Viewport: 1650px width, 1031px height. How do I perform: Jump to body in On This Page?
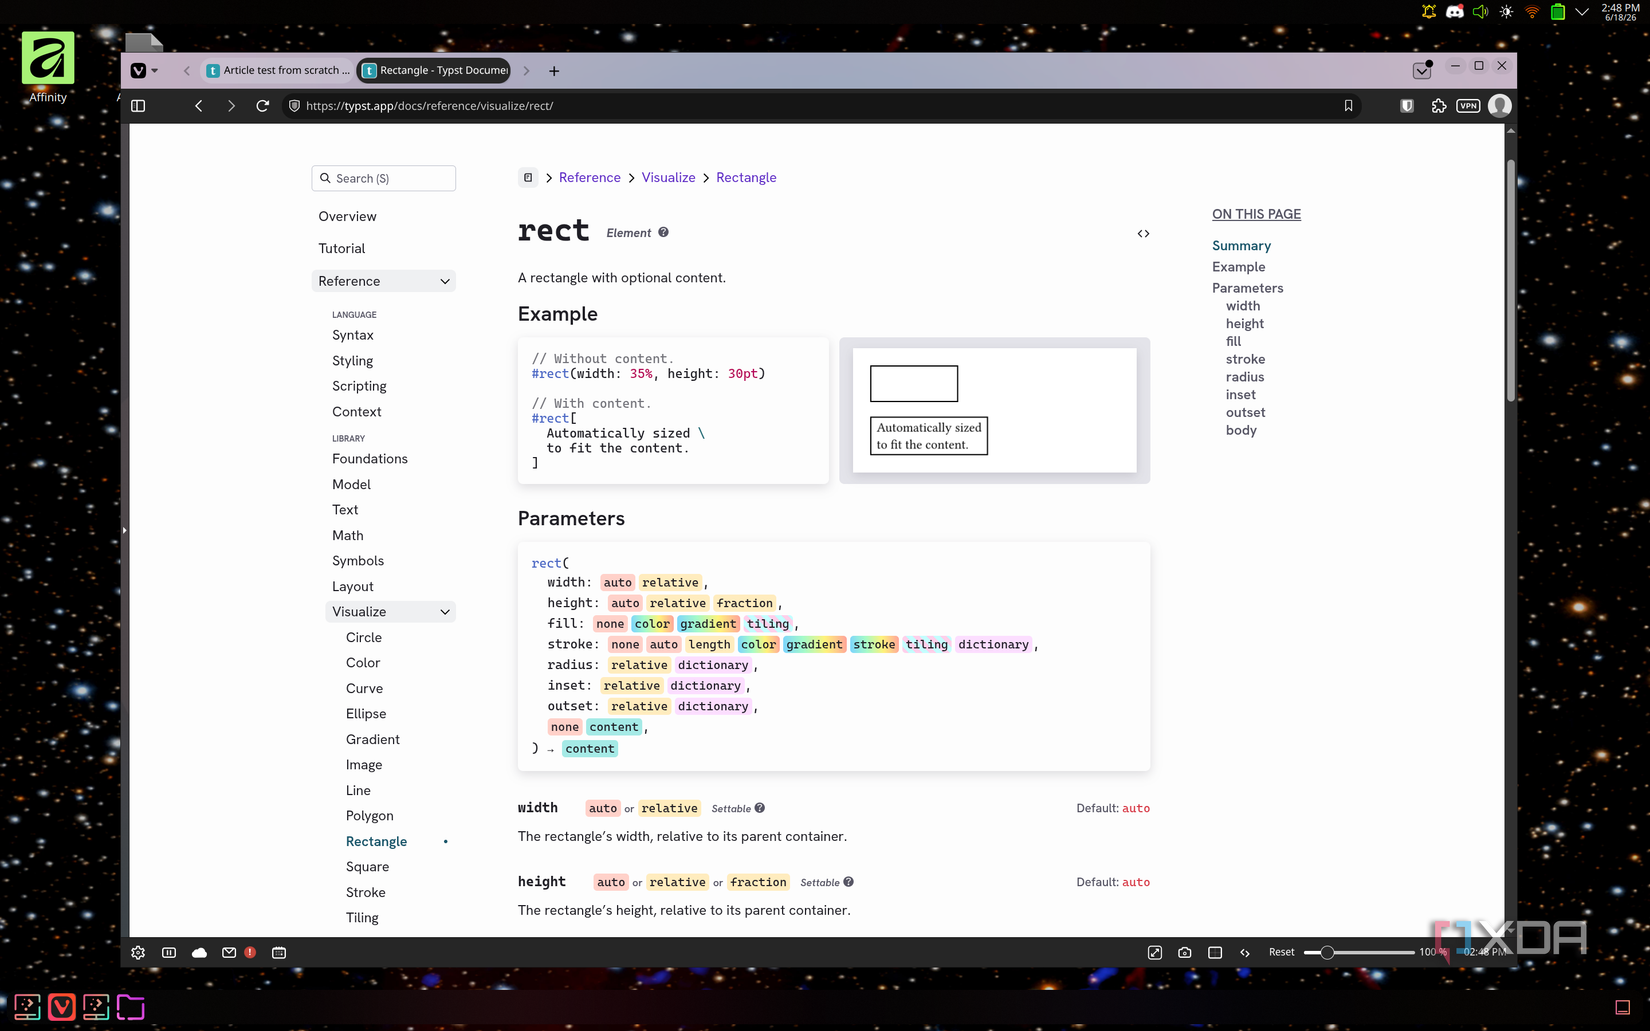pyautogui.click(x=1241, y=430)
